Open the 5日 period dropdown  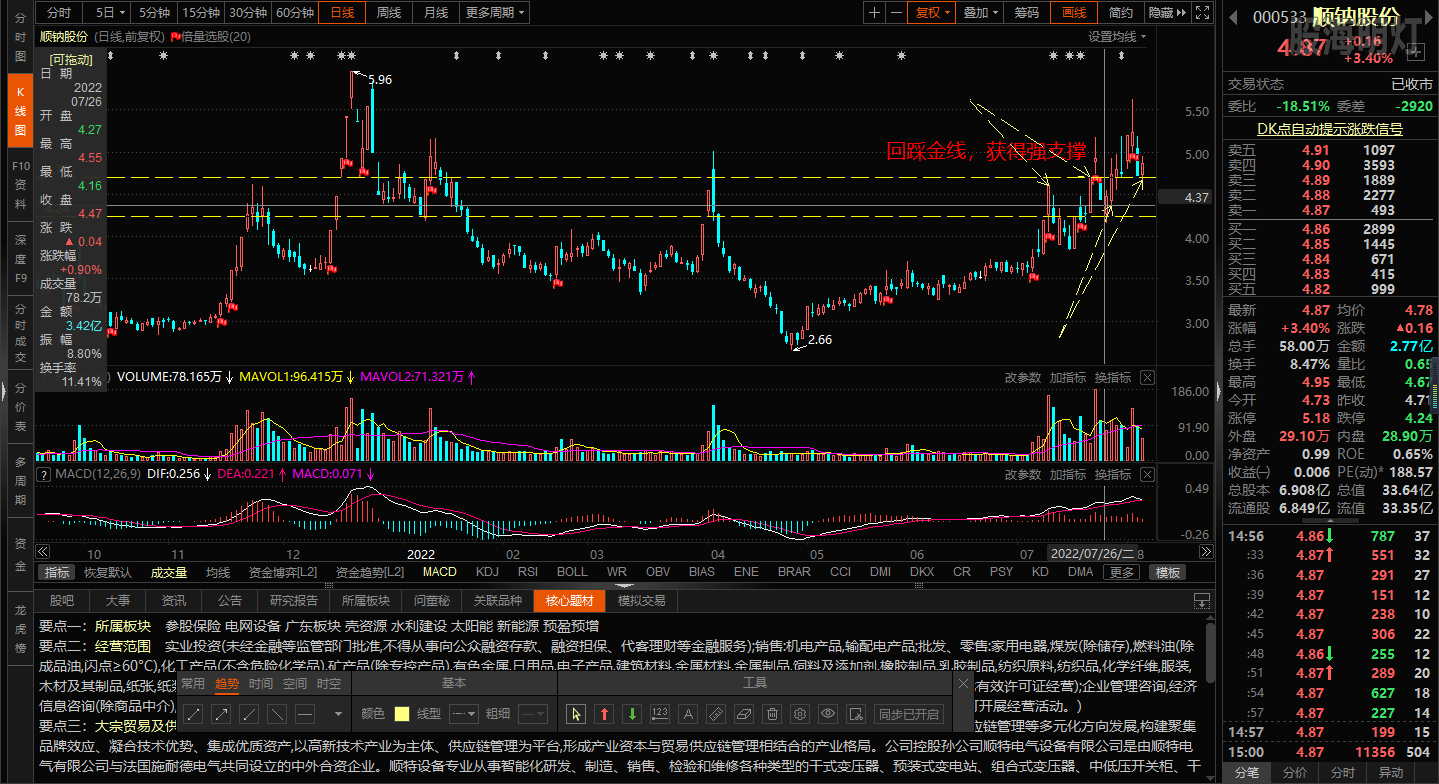click(x=111, y=12)
